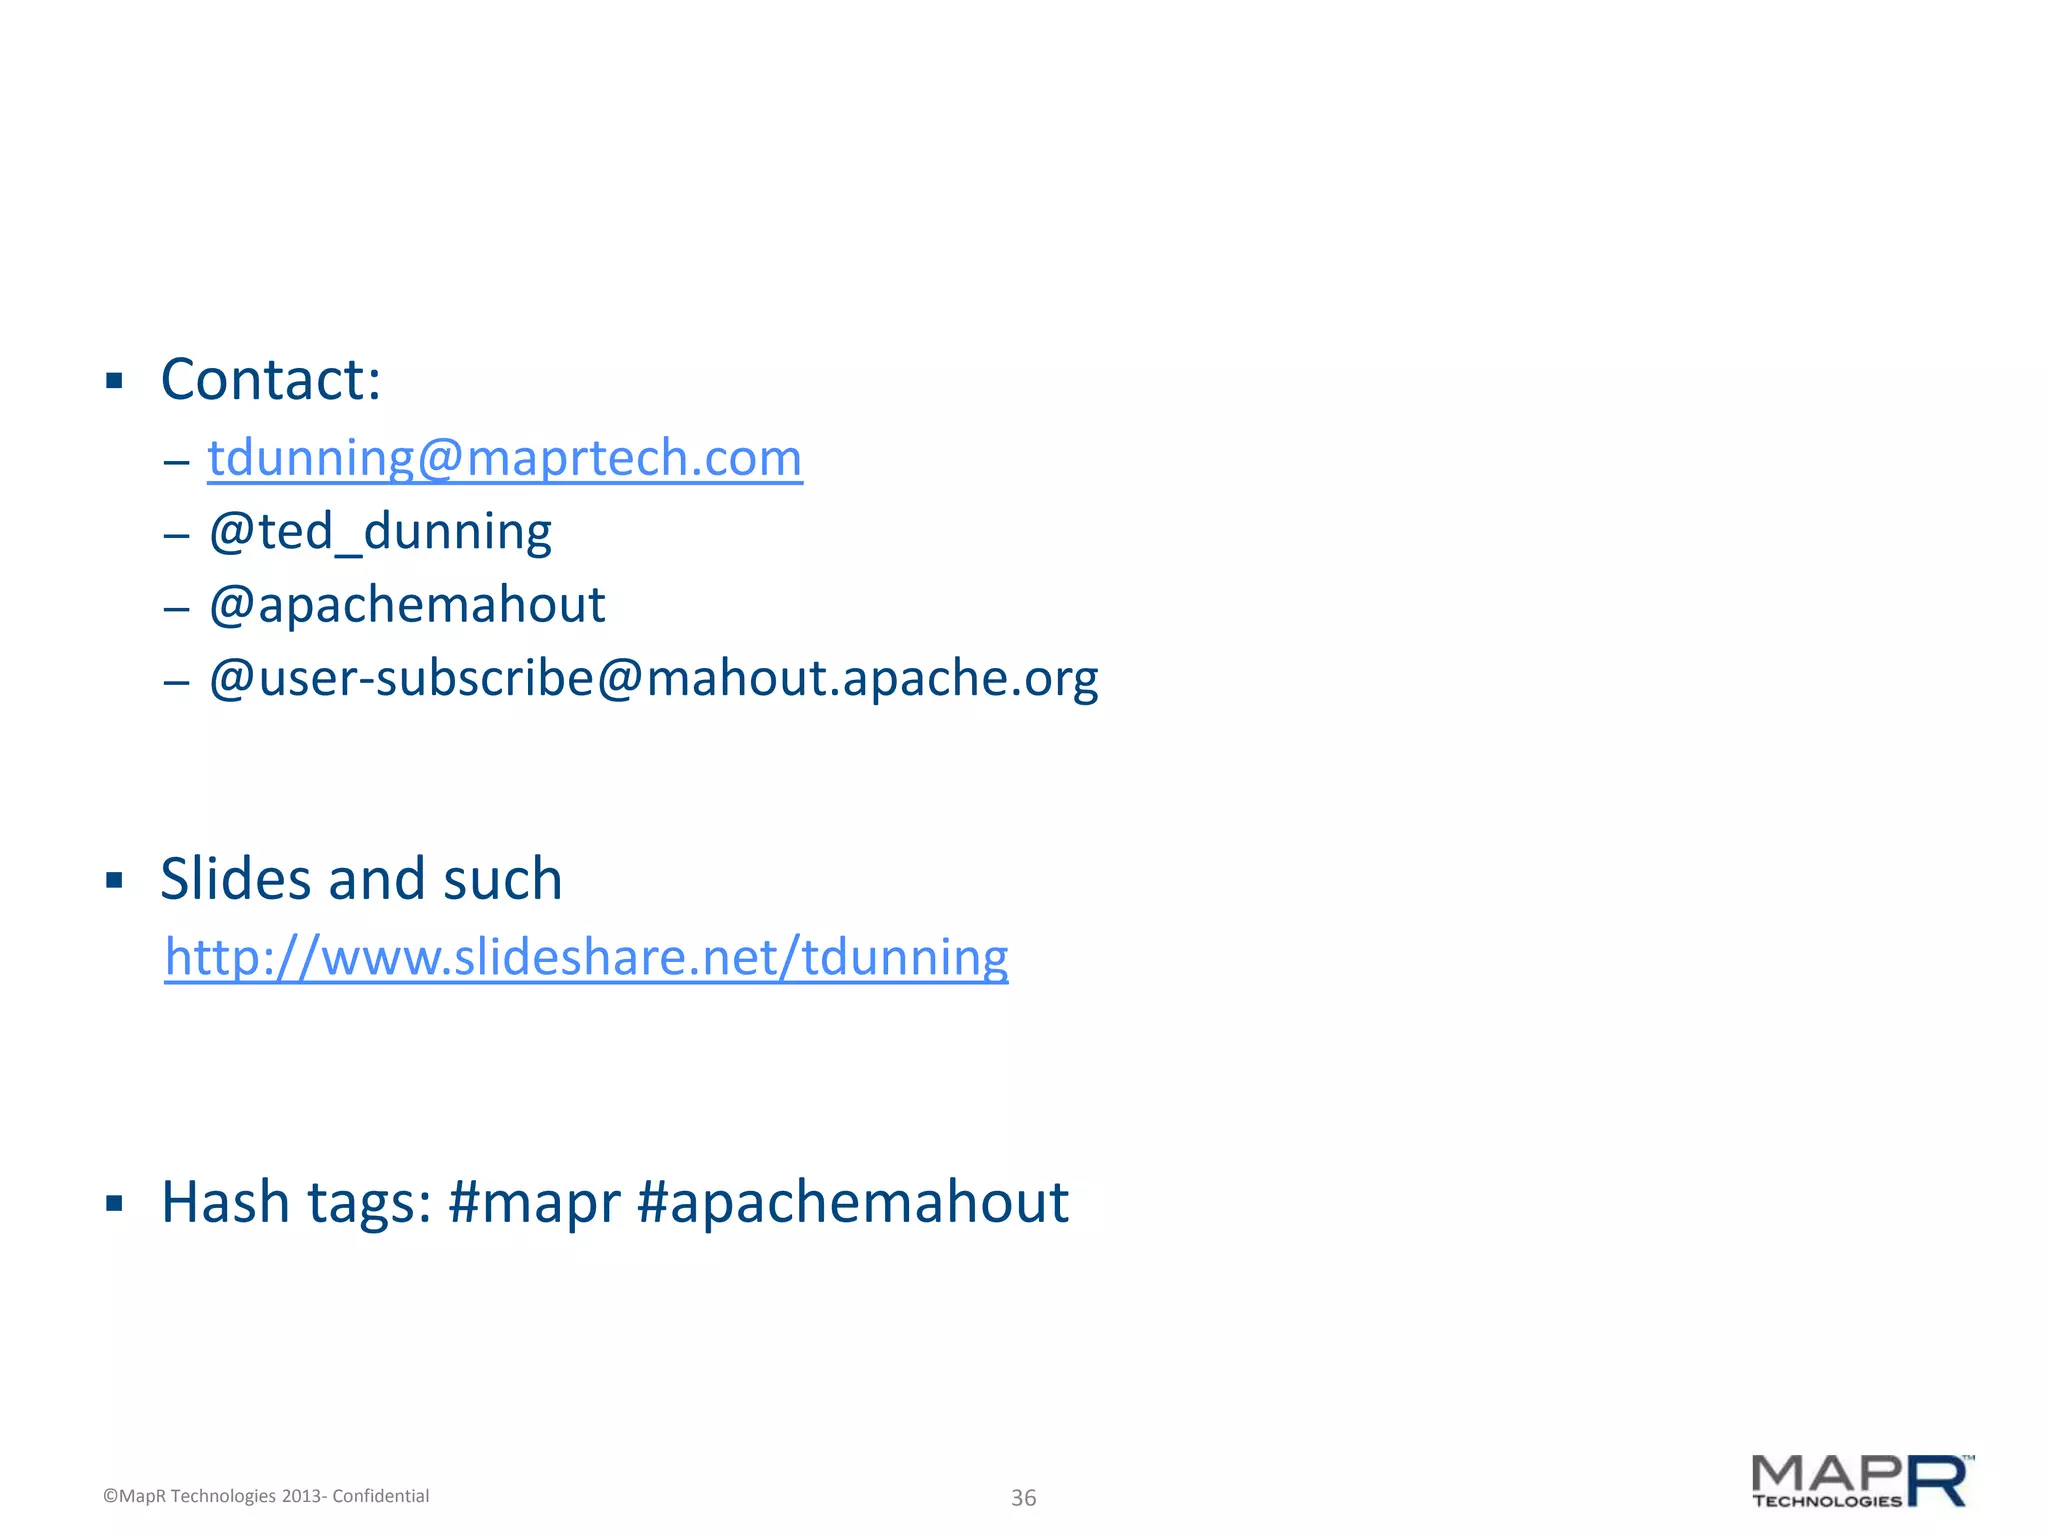This screenshot has width=2048, height=1536.
Task: Select the user-subscribe@mahout.apache.org address
Action: click(x=654, y=679)
